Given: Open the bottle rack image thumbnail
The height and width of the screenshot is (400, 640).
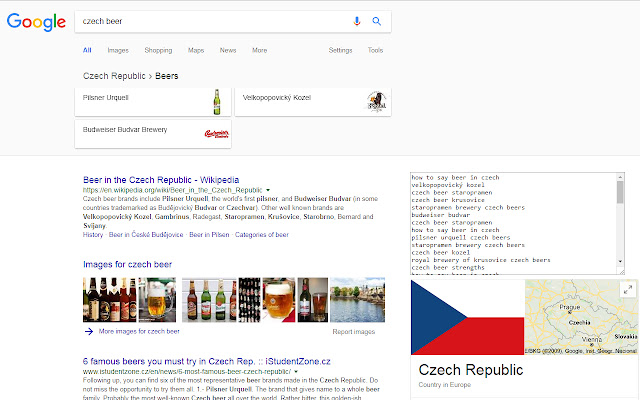Looking at the screenshot, I should [x=249, y=300].
